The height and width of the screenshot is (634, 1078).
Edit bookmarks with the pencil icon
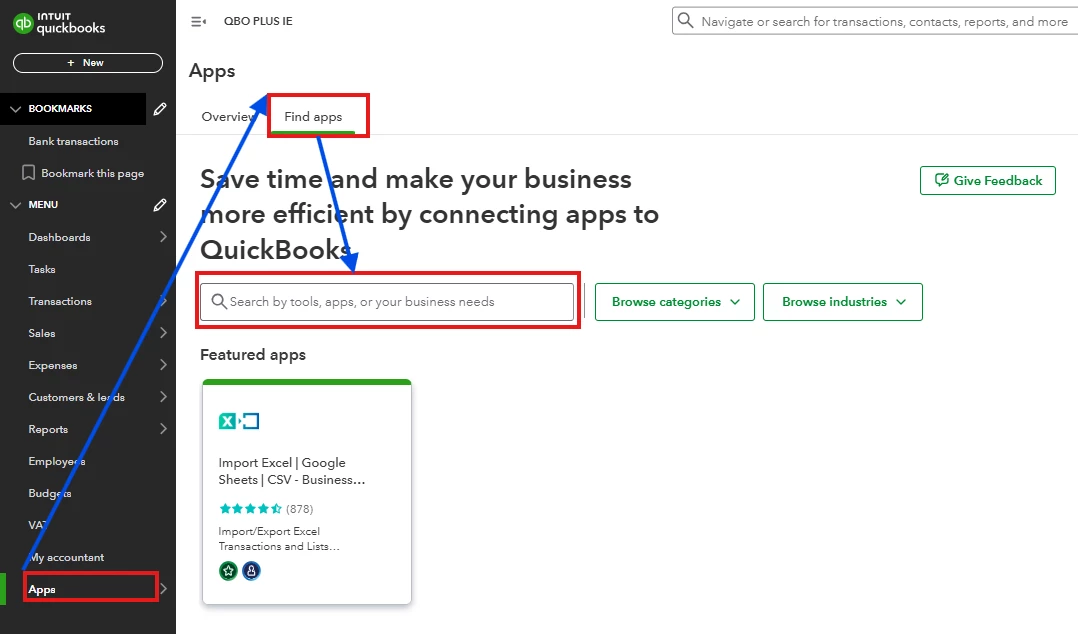click(x=160, y=109)
